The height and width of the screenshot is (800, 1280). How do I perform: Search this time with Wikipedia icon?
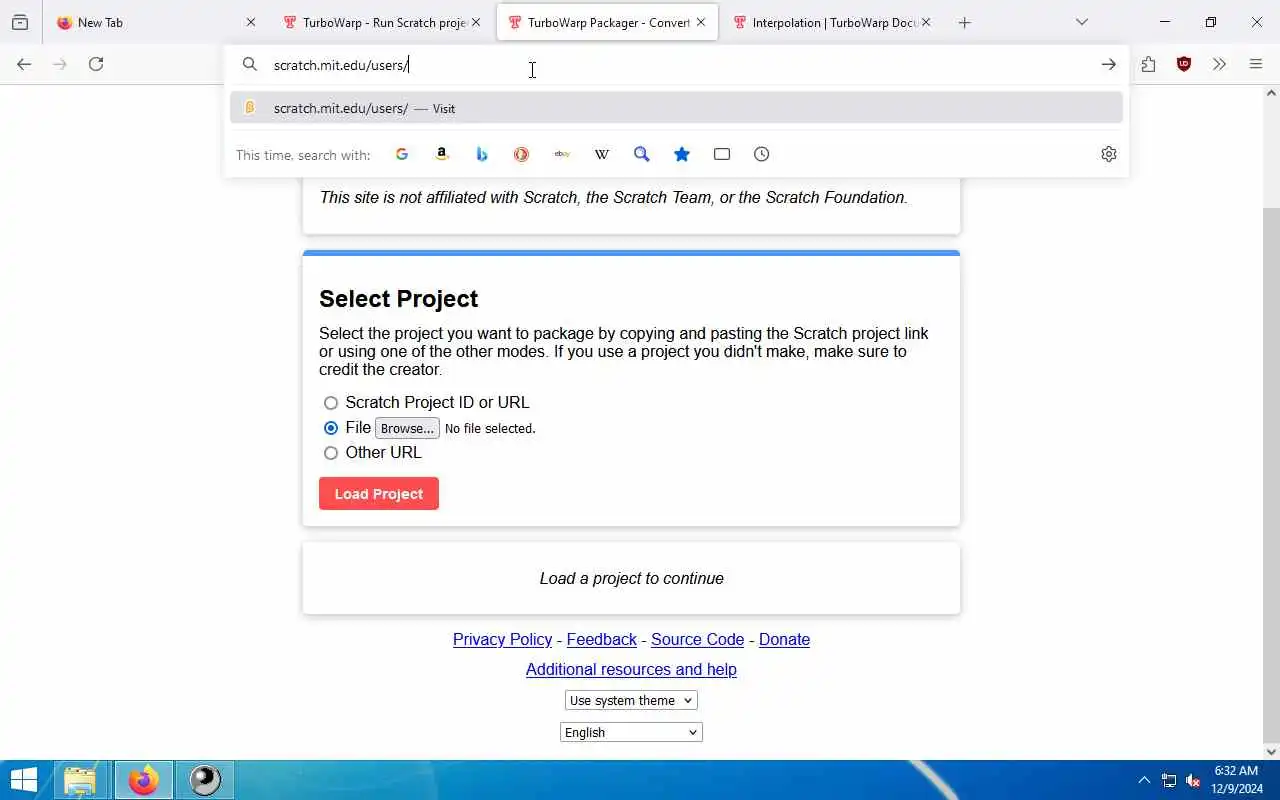[x=602, y=154]
